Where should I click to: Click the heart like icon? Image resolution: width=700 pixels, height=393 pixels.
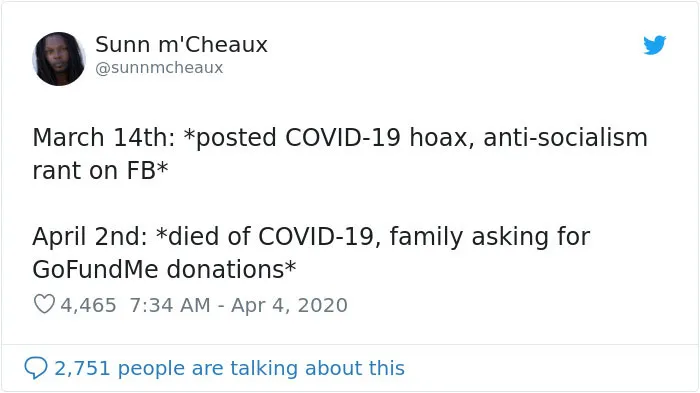coord(44,304)
